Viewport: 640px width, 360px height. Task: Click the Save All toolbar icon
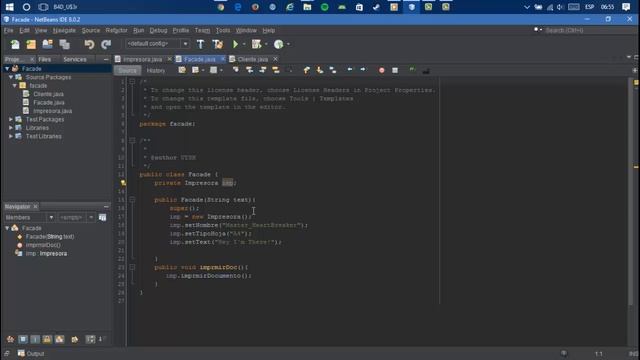point(64,44)
